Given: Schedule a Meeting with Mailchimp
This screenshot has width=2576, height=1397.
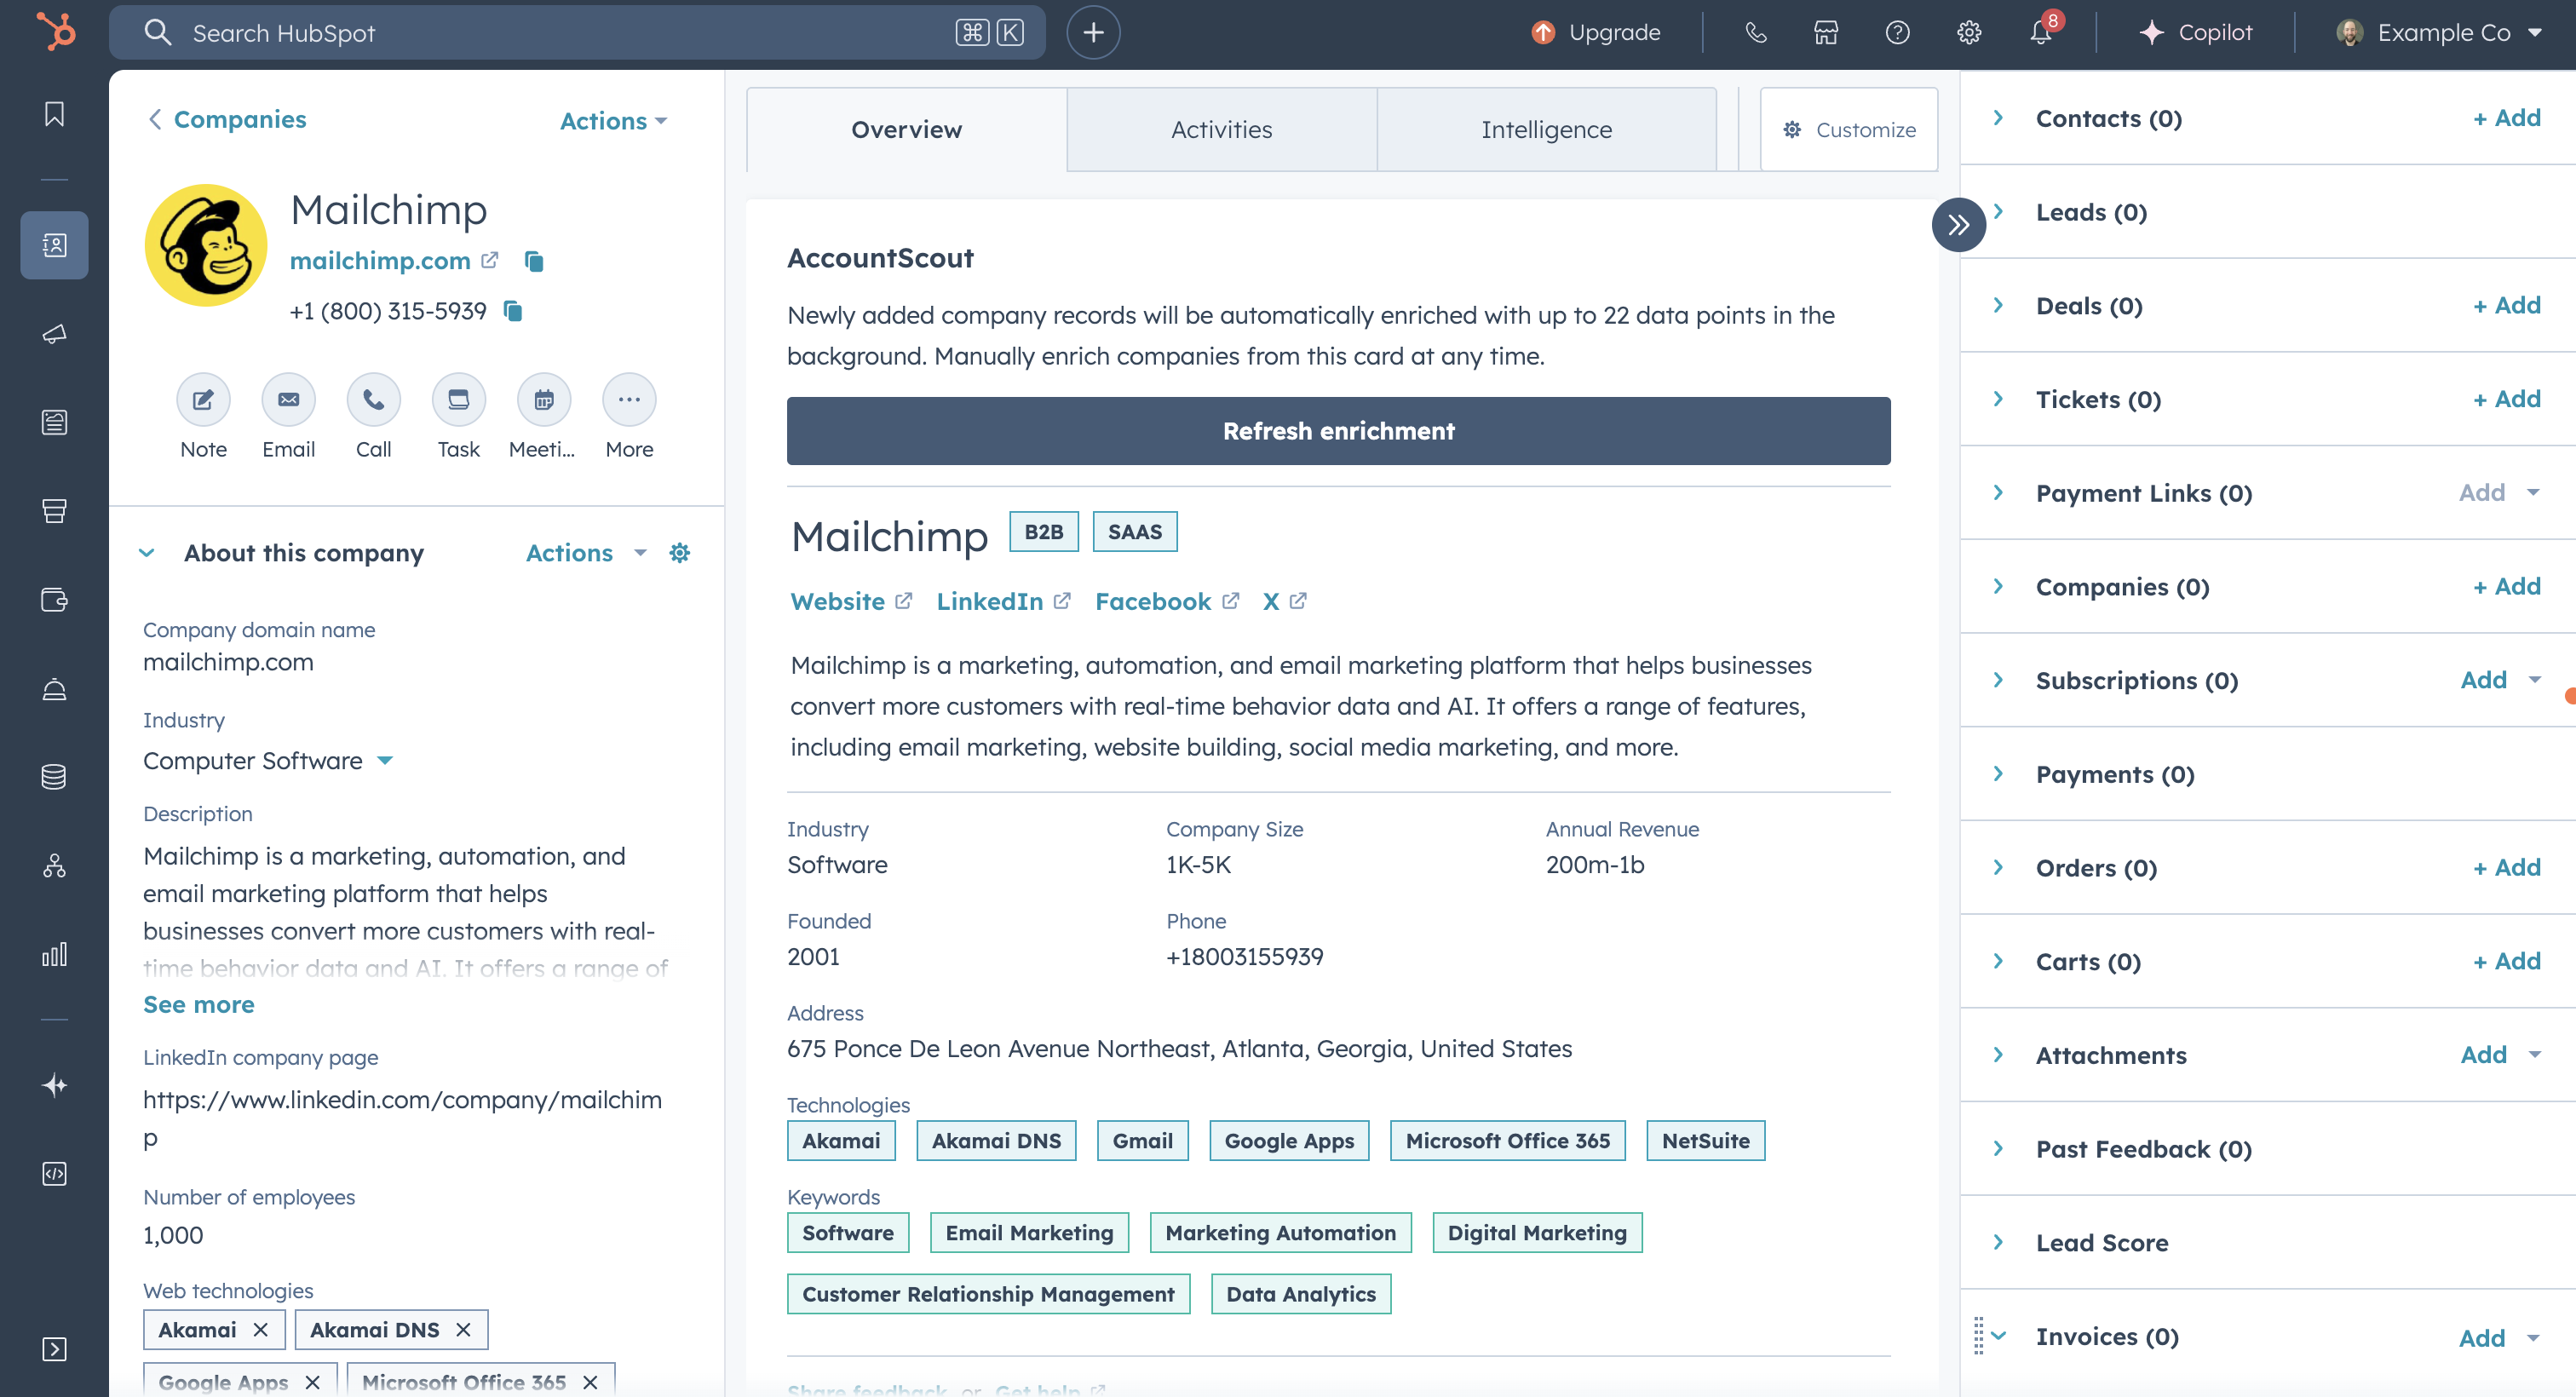Looking at the screenshot, I should (x=543, y=399).
